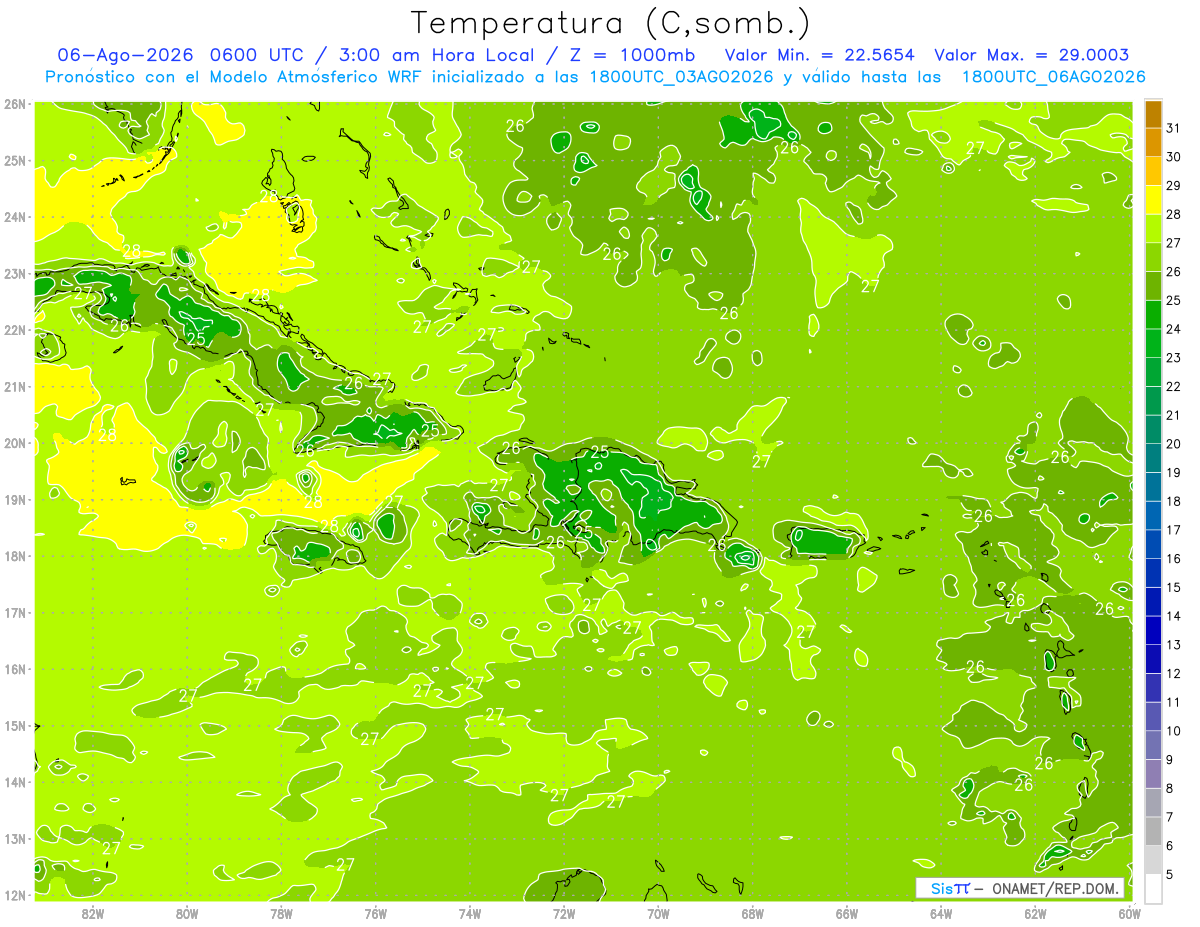
Task: Select the green swatch between 24 and 25
Action: pyautogui.click(x=1153, y=315)
